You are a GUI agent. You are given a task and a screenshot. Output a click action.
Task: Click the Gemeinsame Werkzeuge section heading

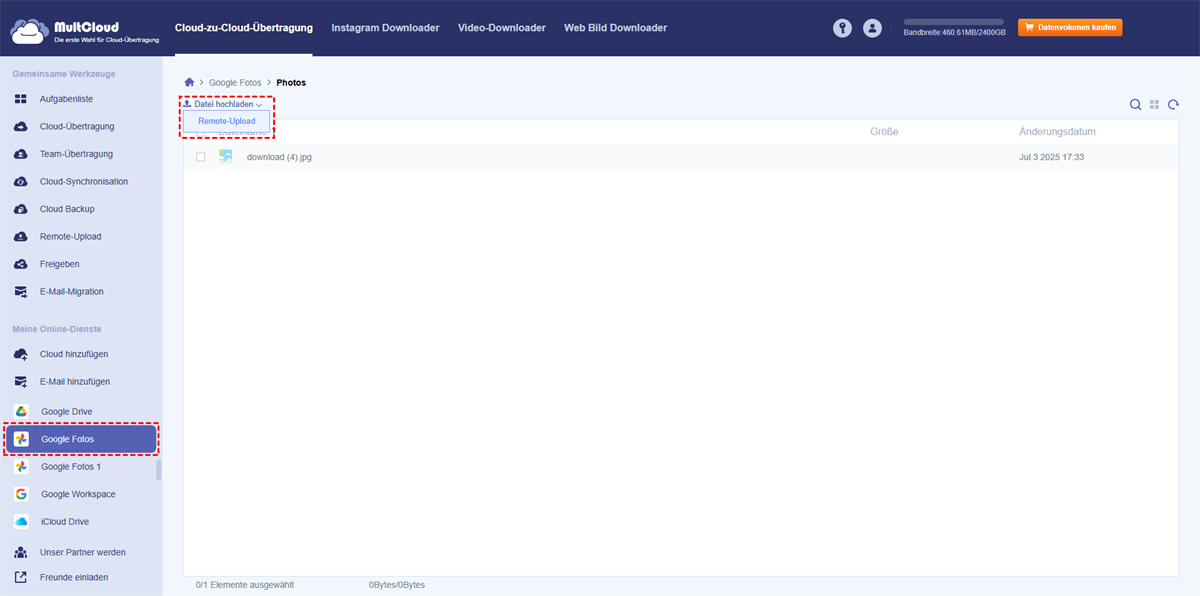pos(62,74)
